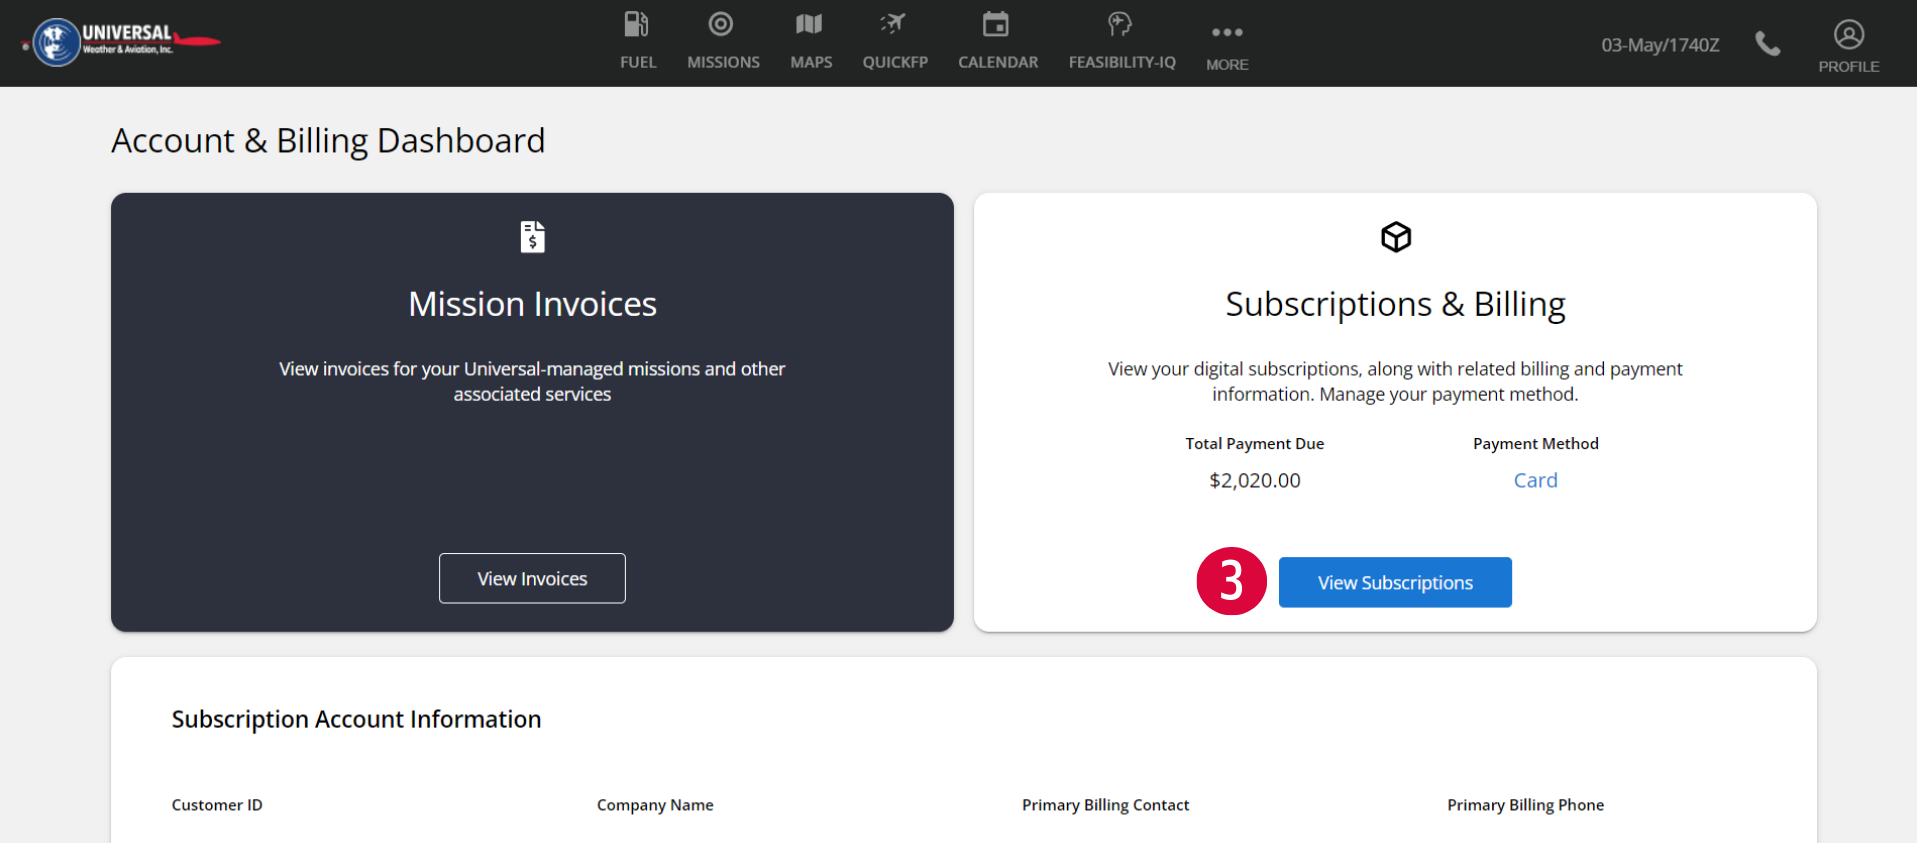Click the Subscriptions box icon
The image size is (1917, 850).
(1396, 237)
